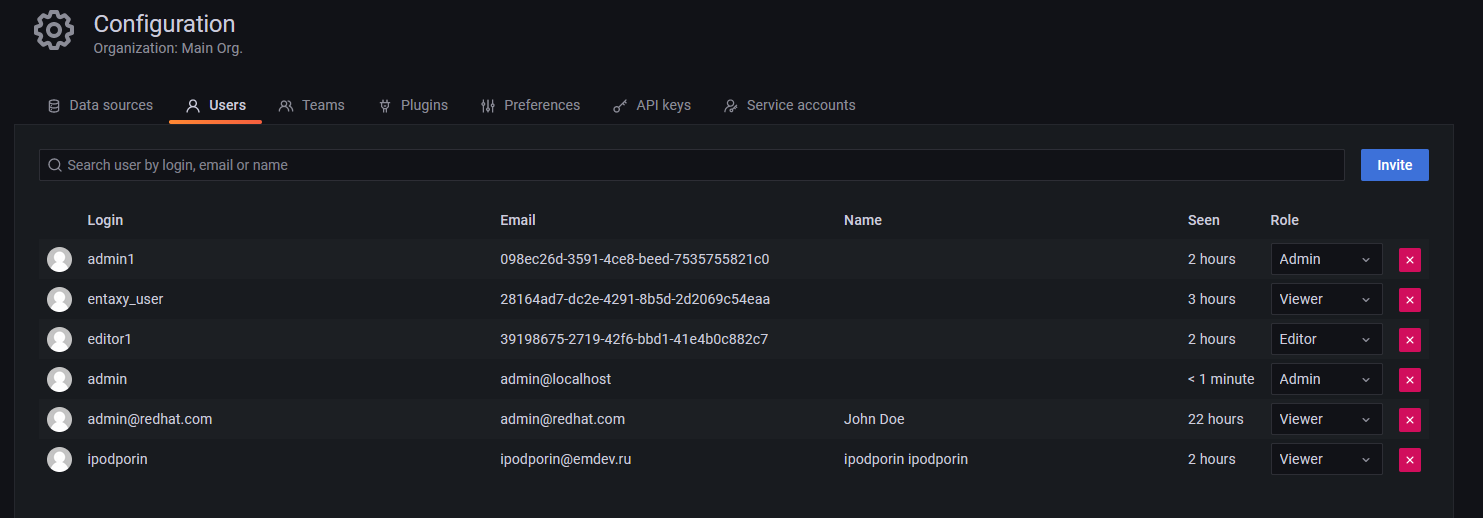This screenshot has height=518, width=1483.
Task: Remove editor1 with the red X icon
Action: (1409, 340)
